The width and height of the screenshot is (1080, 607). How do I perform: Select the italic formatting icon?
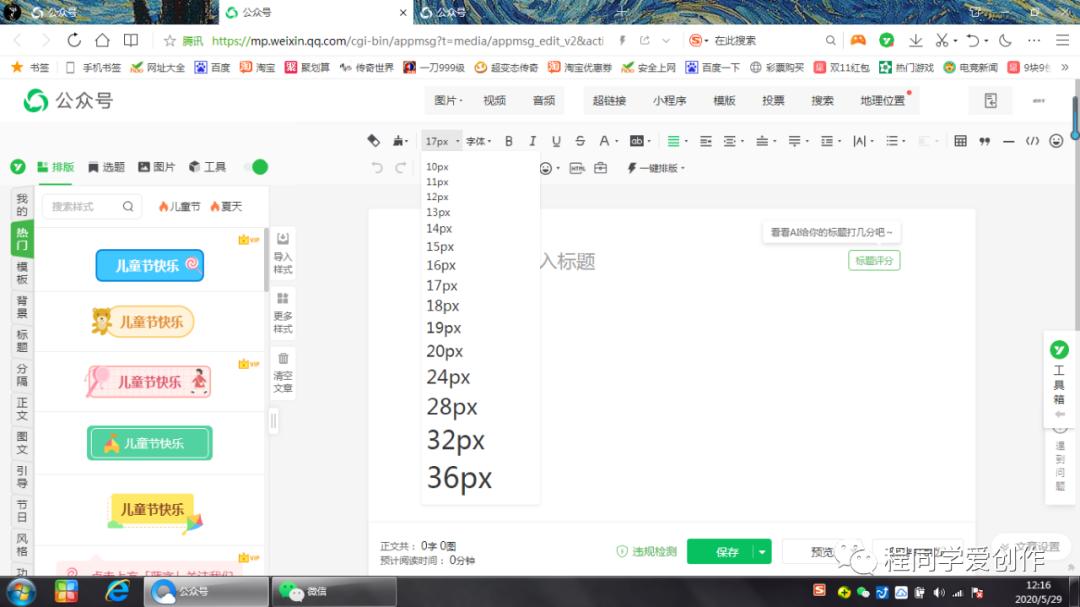(x=533, y=141)
